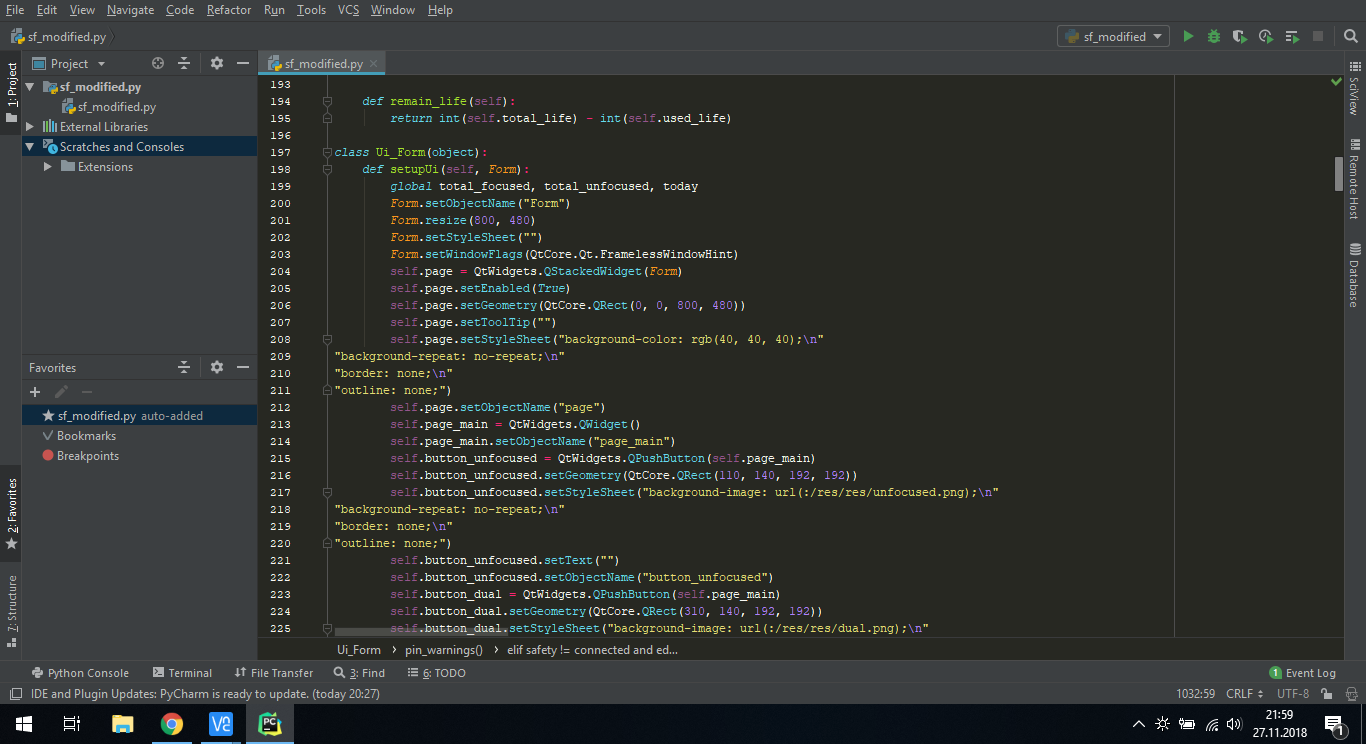The image size is (1366, 744).
Task: Fold the class Ui_Form block in the gutter
Action: coord(327,152)
